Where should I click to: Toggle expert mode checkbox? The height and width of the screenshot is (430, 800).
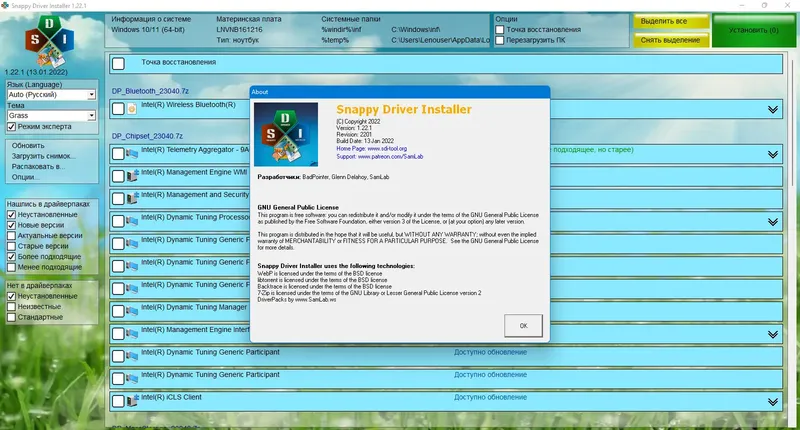11,127
